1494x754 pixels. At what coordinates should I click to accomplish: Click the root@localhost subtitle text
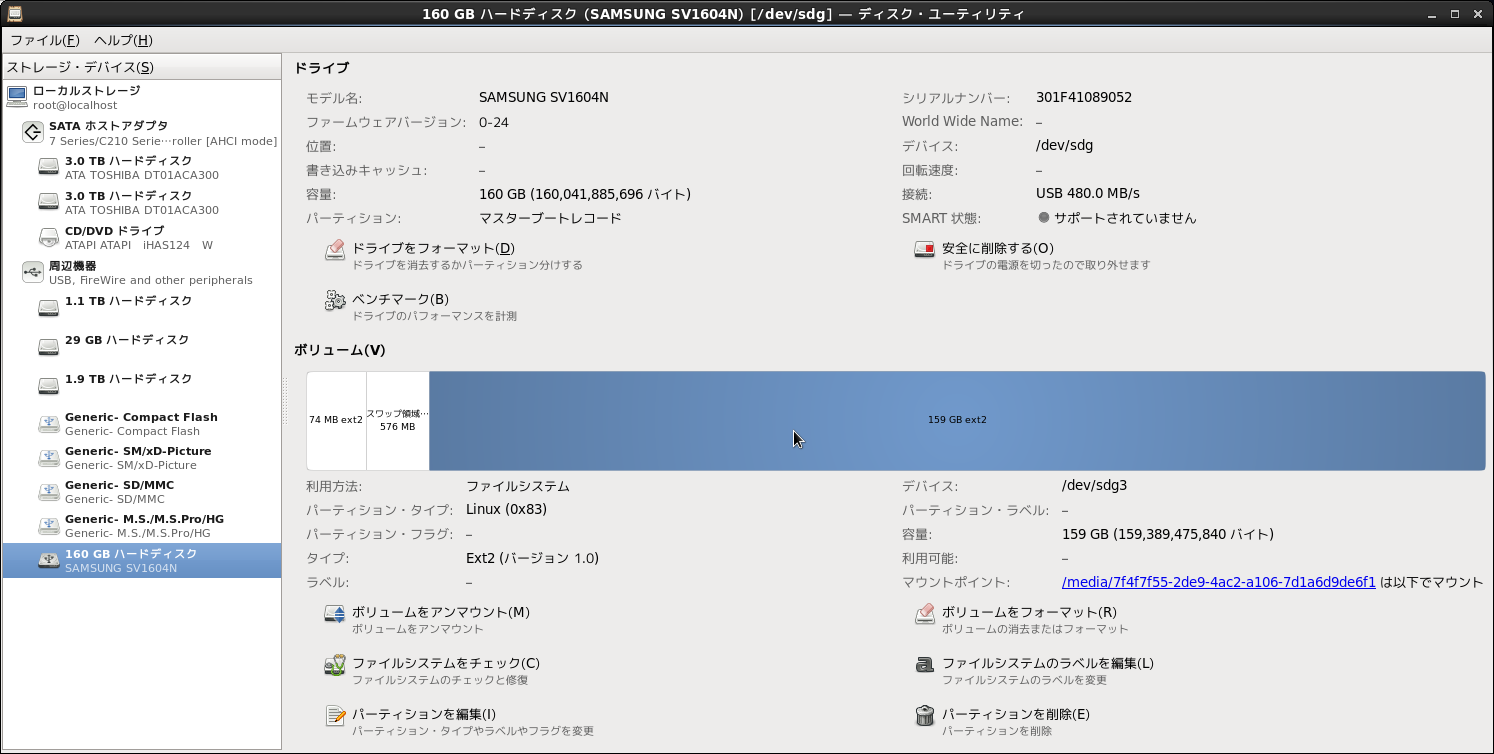(x=75, y=105)
